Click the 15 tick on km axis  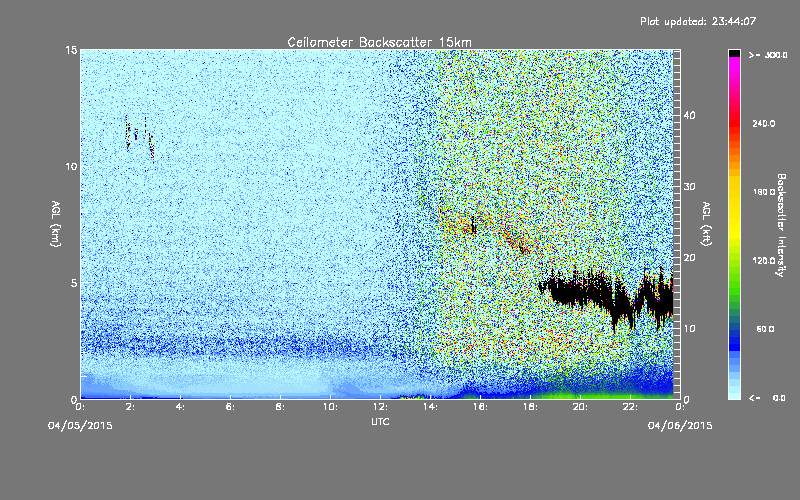pyautogui.click(x=71, y=50)
